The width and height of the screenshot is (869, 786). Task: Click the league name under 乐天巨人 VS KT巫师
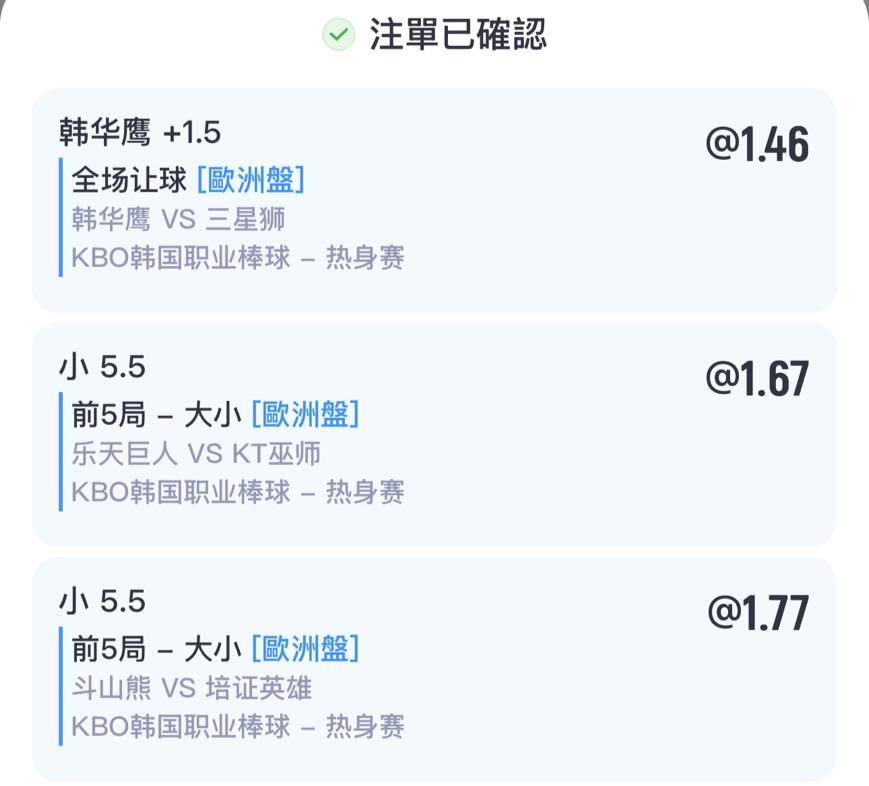(238, 492)
